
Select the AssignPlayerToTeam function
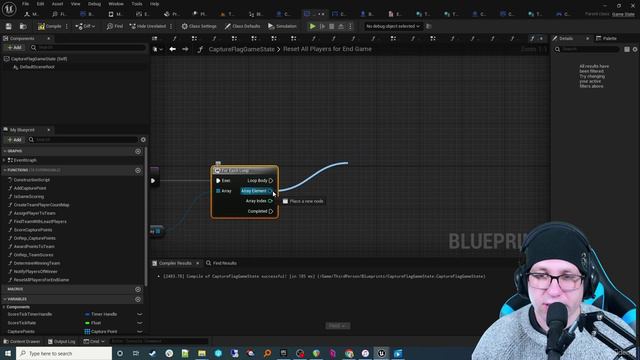[34, 213]
